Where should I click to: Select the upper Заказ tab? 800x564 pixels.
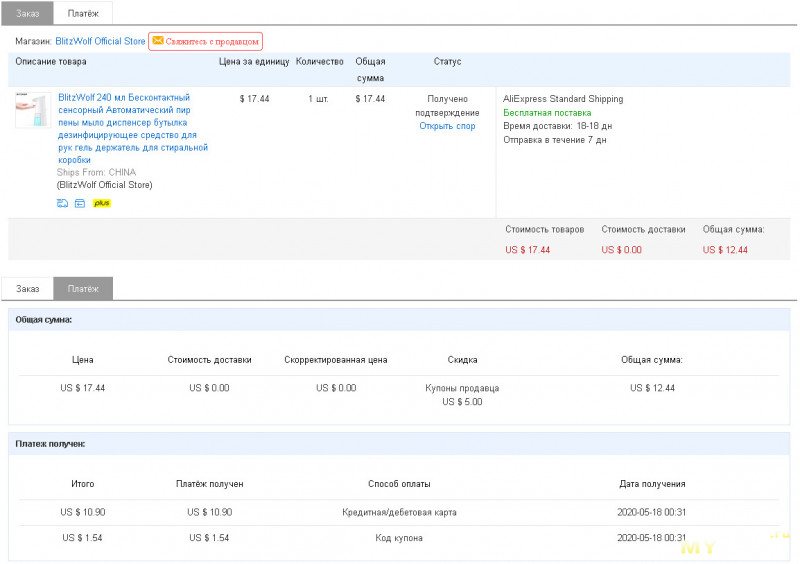pyautogui.click(x=28, y=13)
